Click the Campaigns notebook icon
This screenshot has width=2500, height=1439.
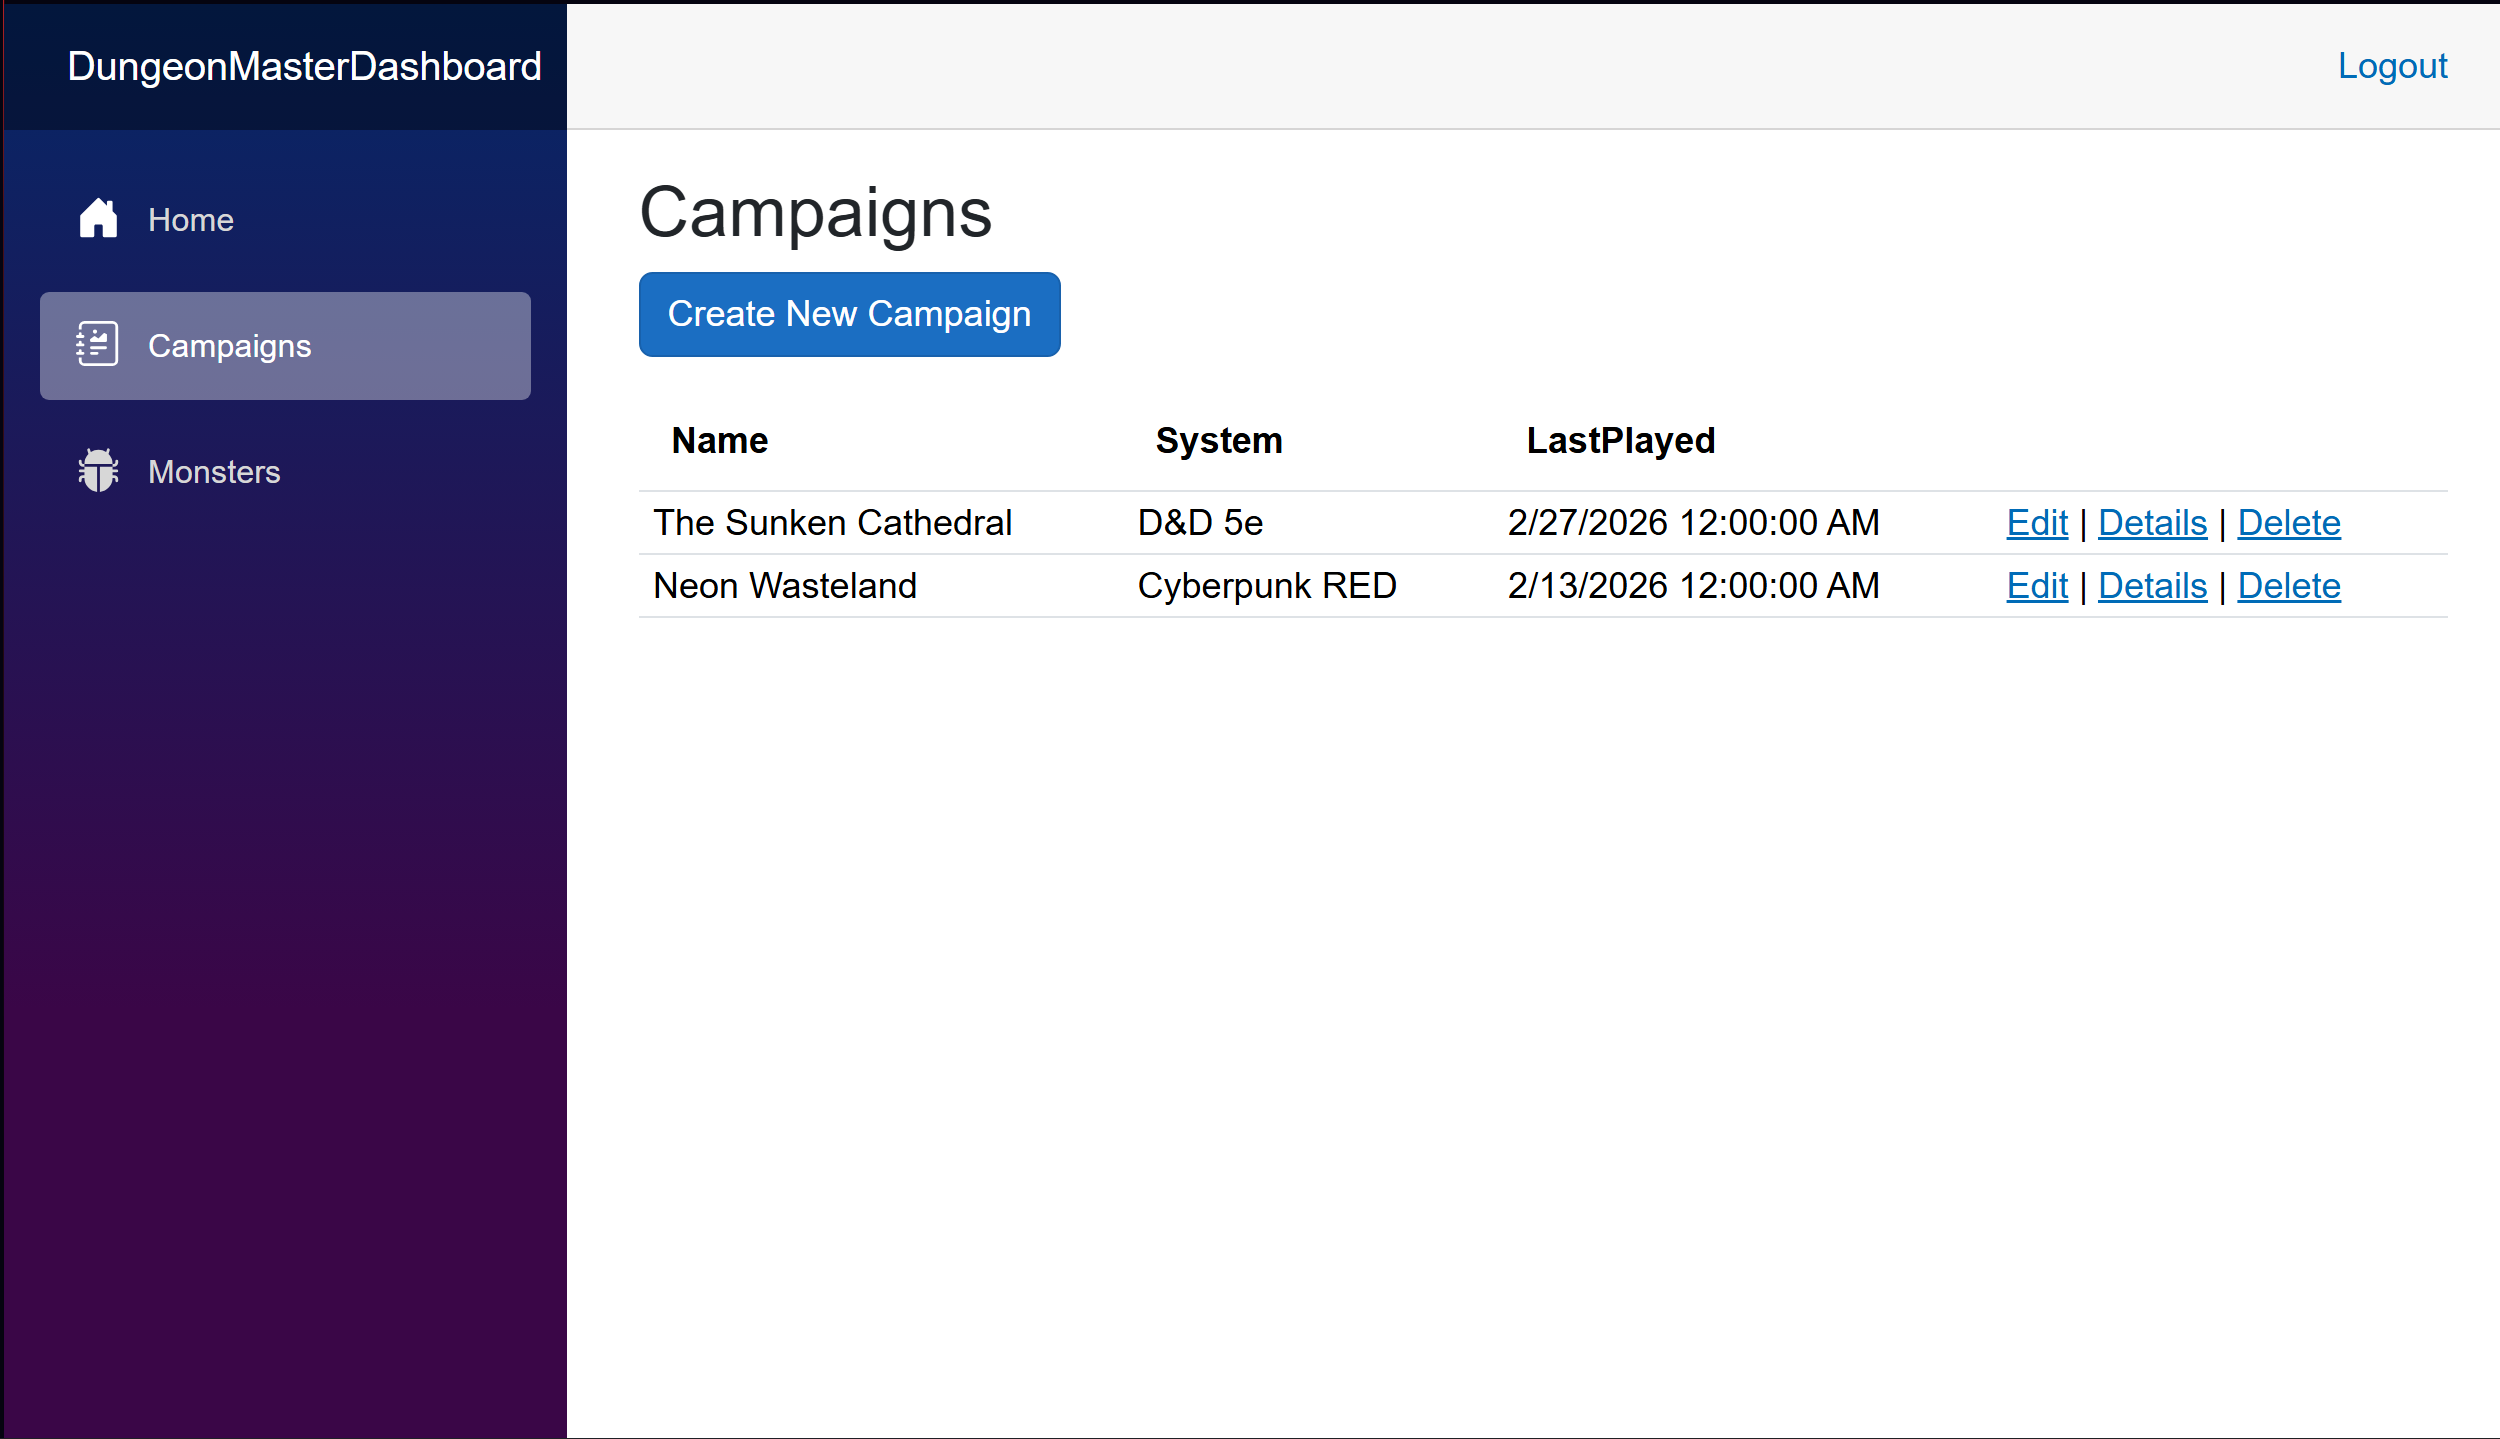pos(97,344)
